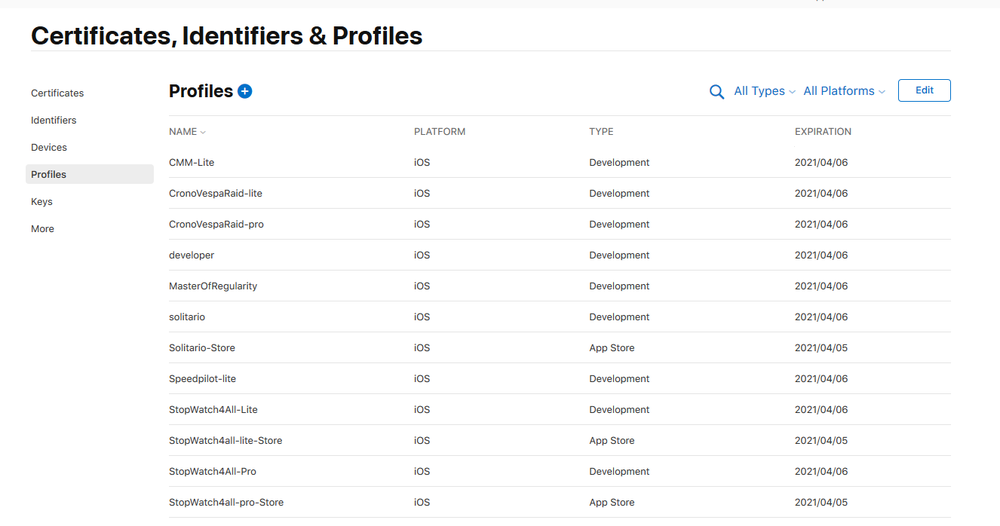Expand the All Platforms filter dropdown
Viewport: 1000px width, 526px height.
[x=844, y=91]
